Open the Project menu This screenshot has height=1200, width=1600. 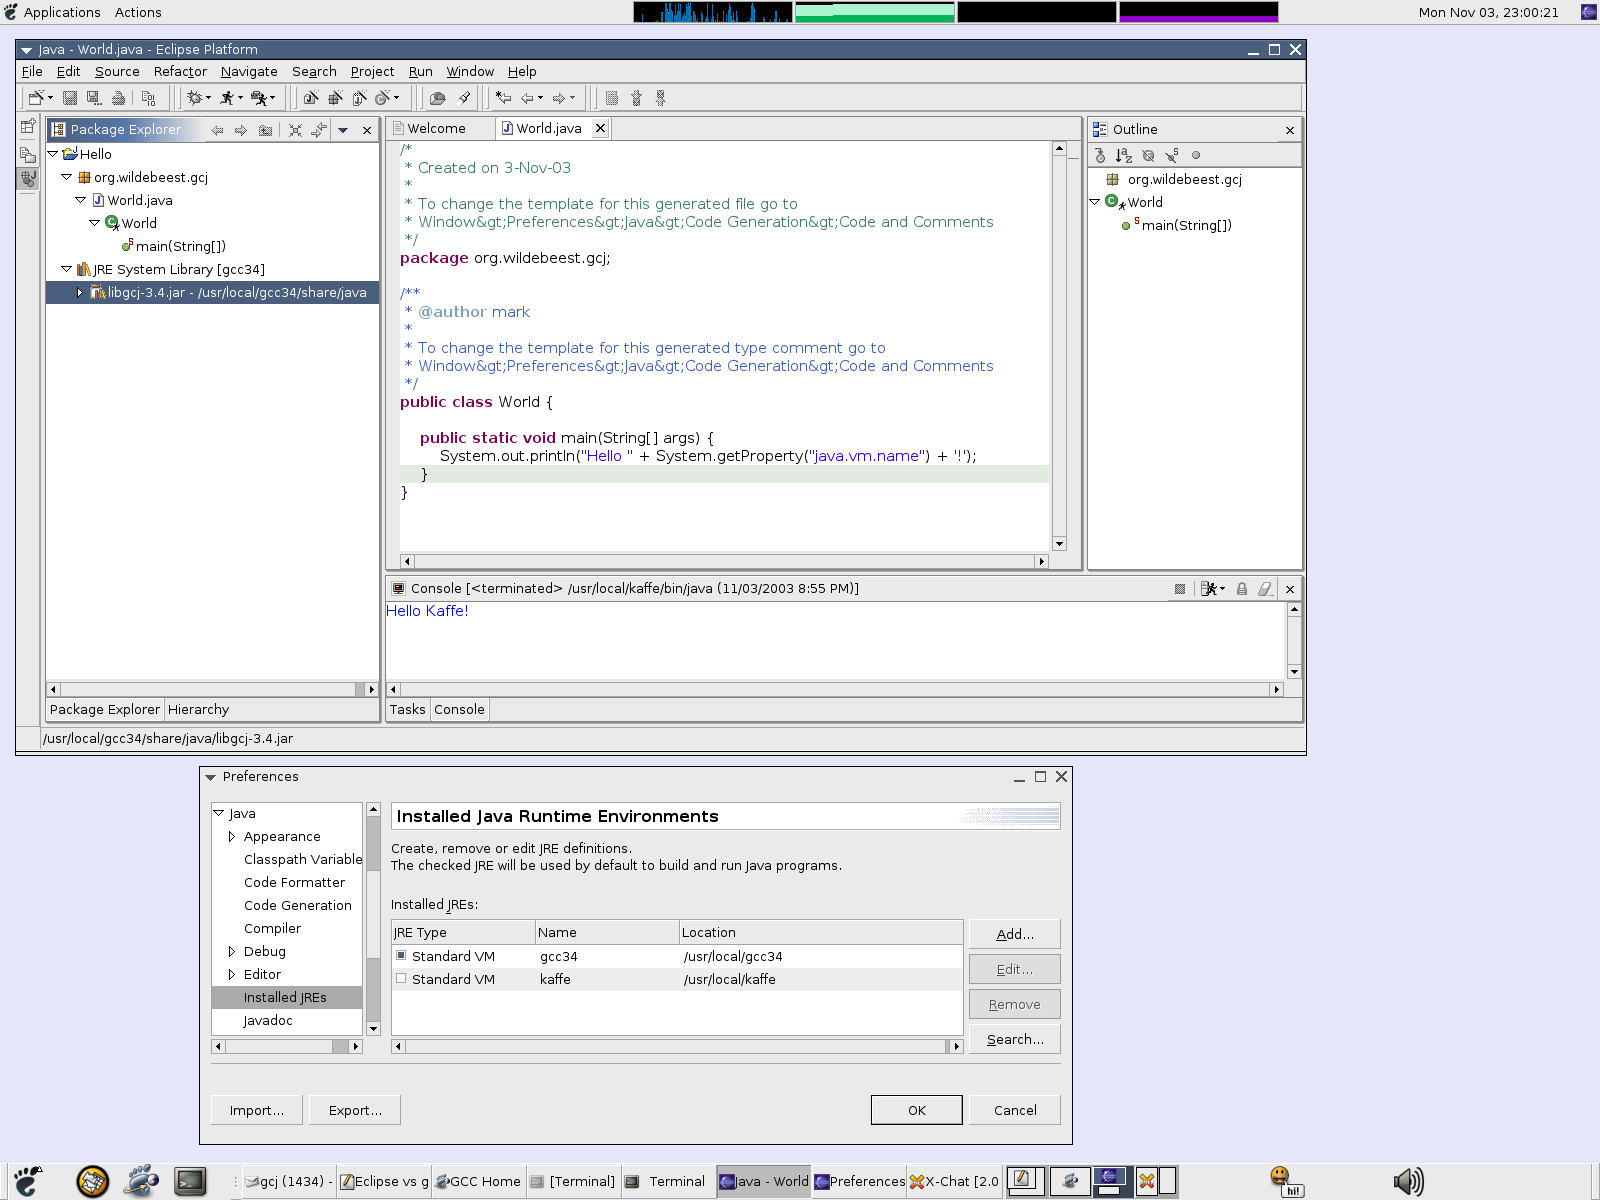372,72
